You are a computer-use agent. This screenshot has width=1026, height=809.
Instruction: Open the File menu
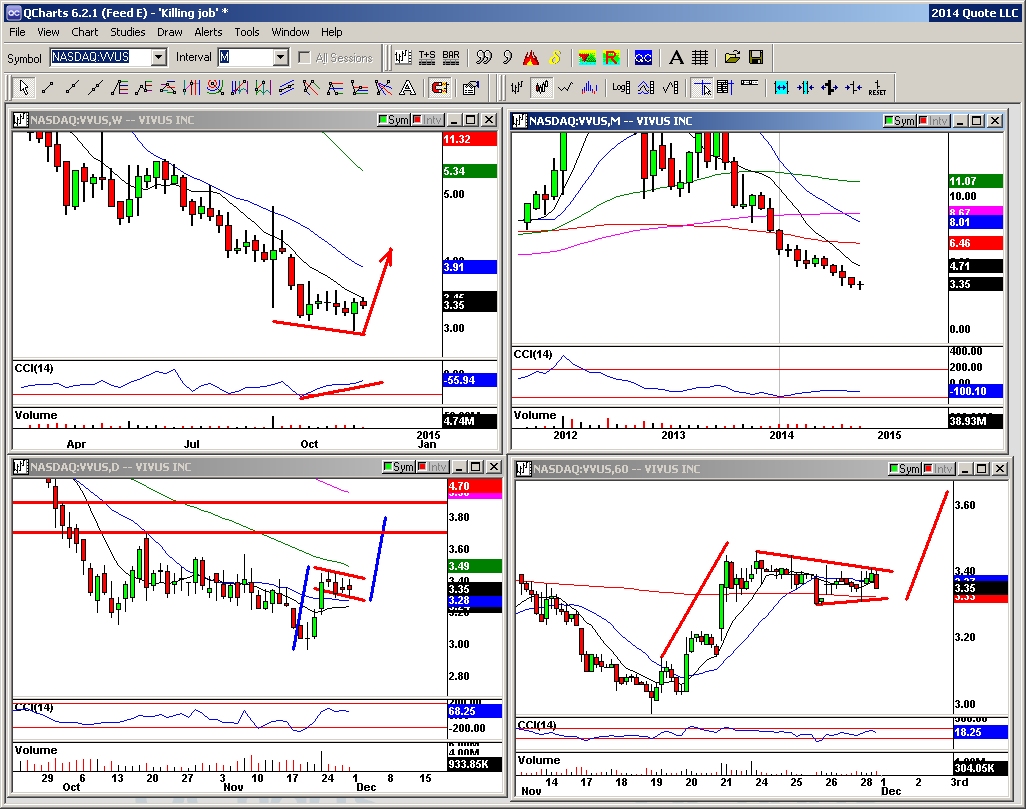(x=17, y=32)
